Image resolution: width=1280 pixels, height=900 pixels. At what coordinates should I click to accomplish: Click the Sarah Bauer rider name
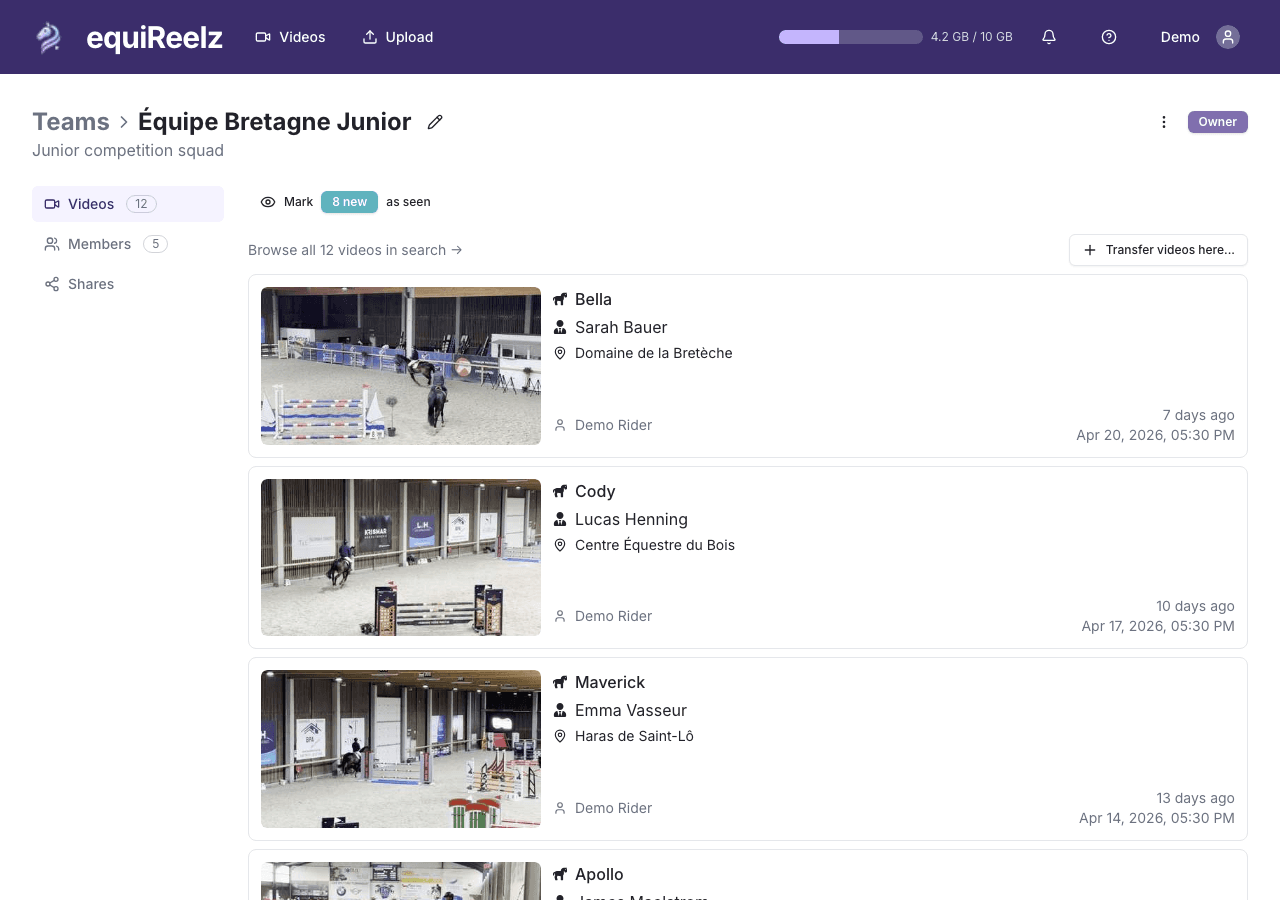coord(621,327)
